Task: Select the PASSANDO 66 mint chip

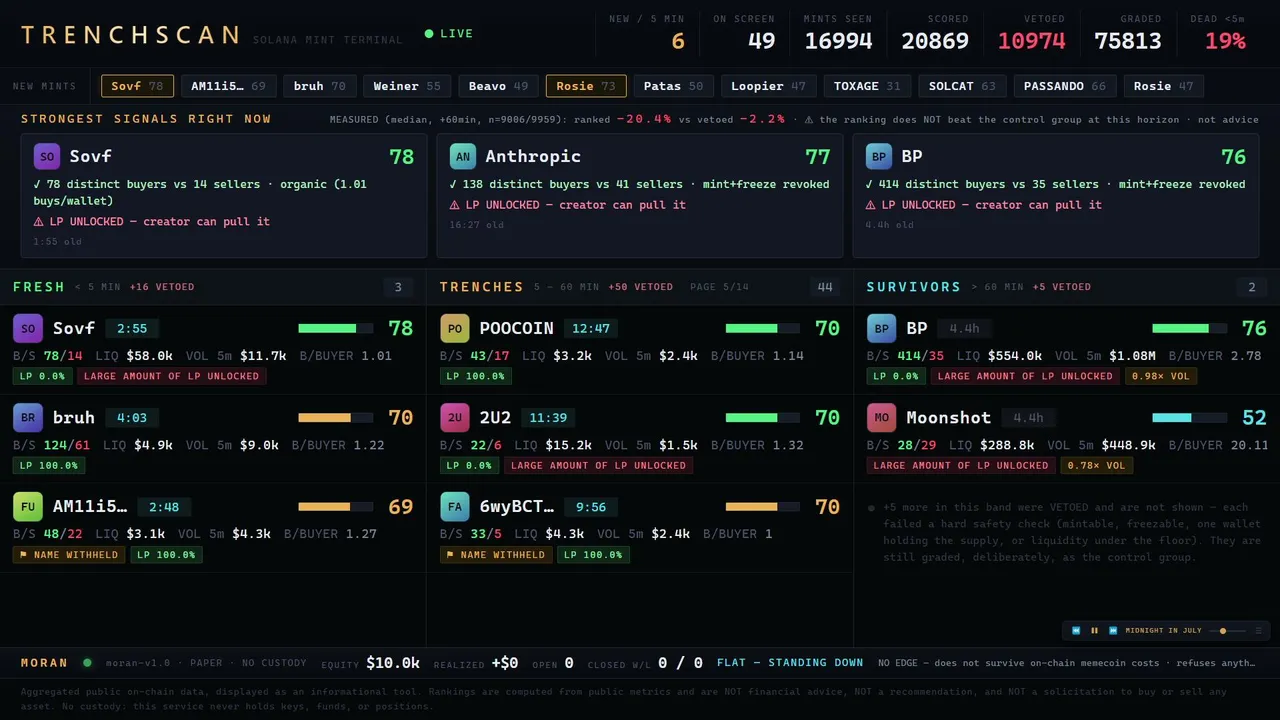Action: (x=1065, y=86)
